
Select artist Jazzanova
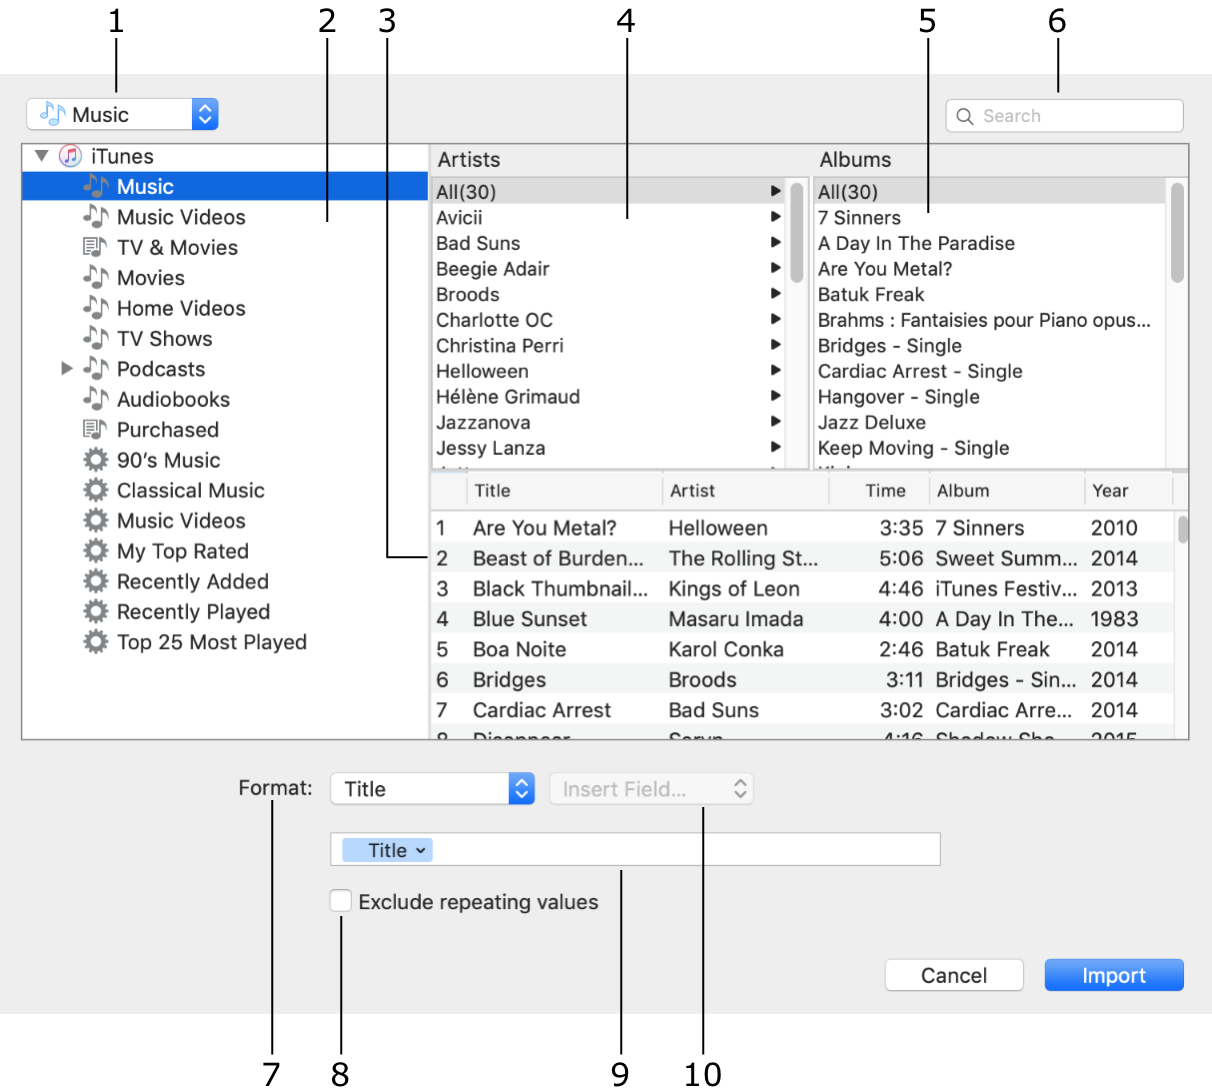pyautogui.click(x=609, y=422)
